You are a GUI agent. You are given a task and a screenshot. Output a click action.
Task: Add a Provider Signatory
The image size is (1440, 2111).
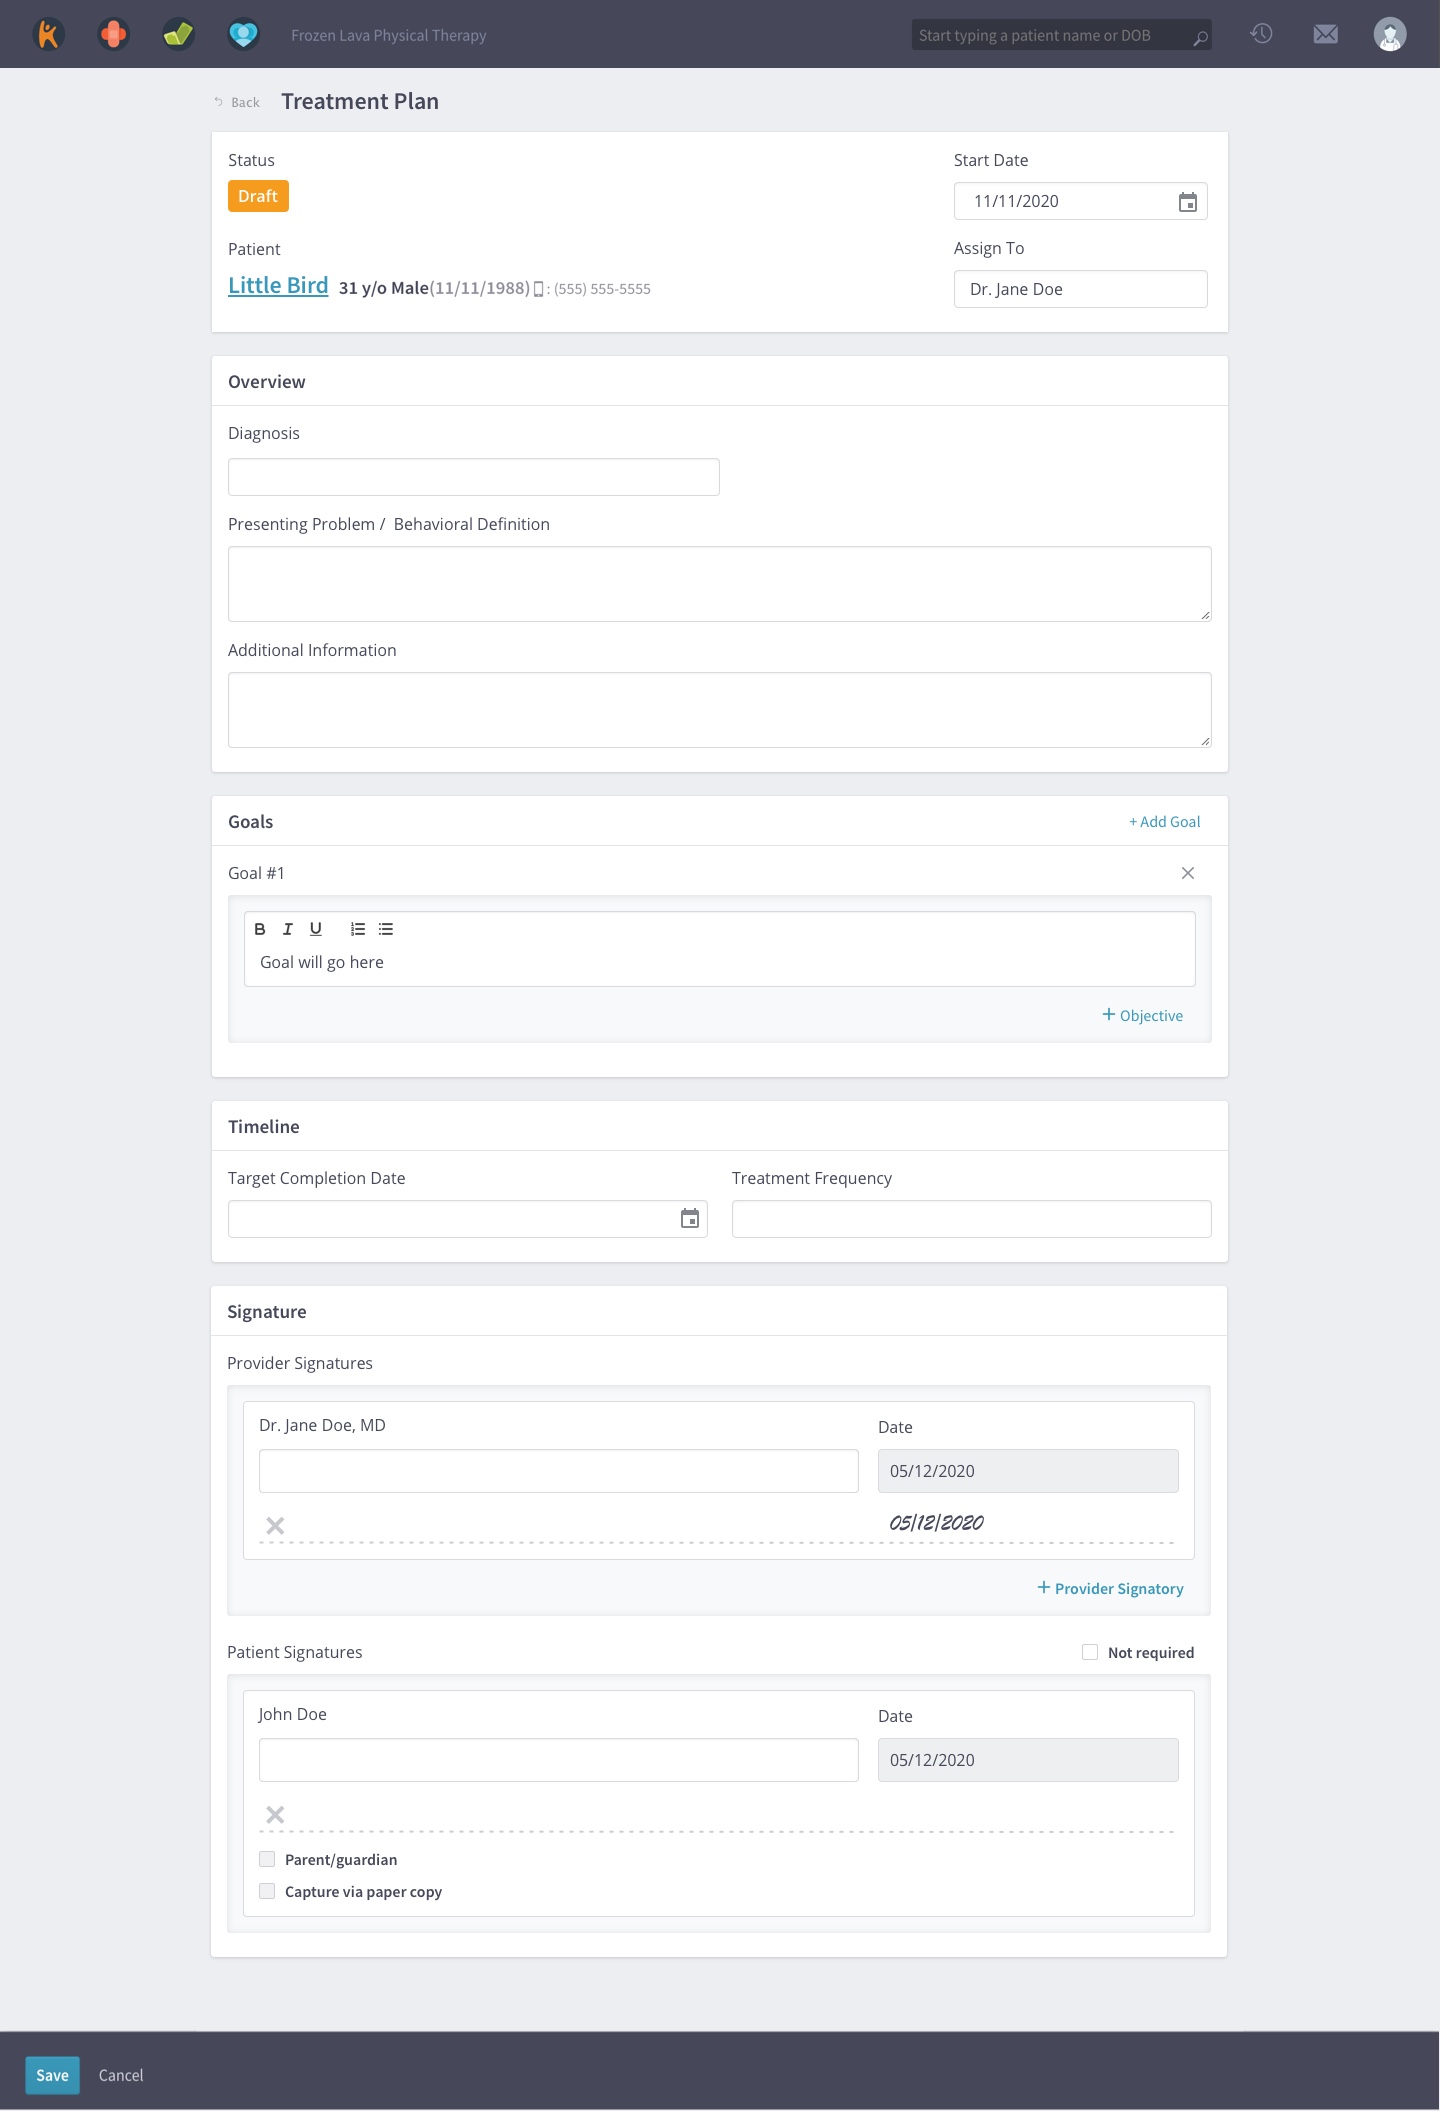[1110, 1588]
